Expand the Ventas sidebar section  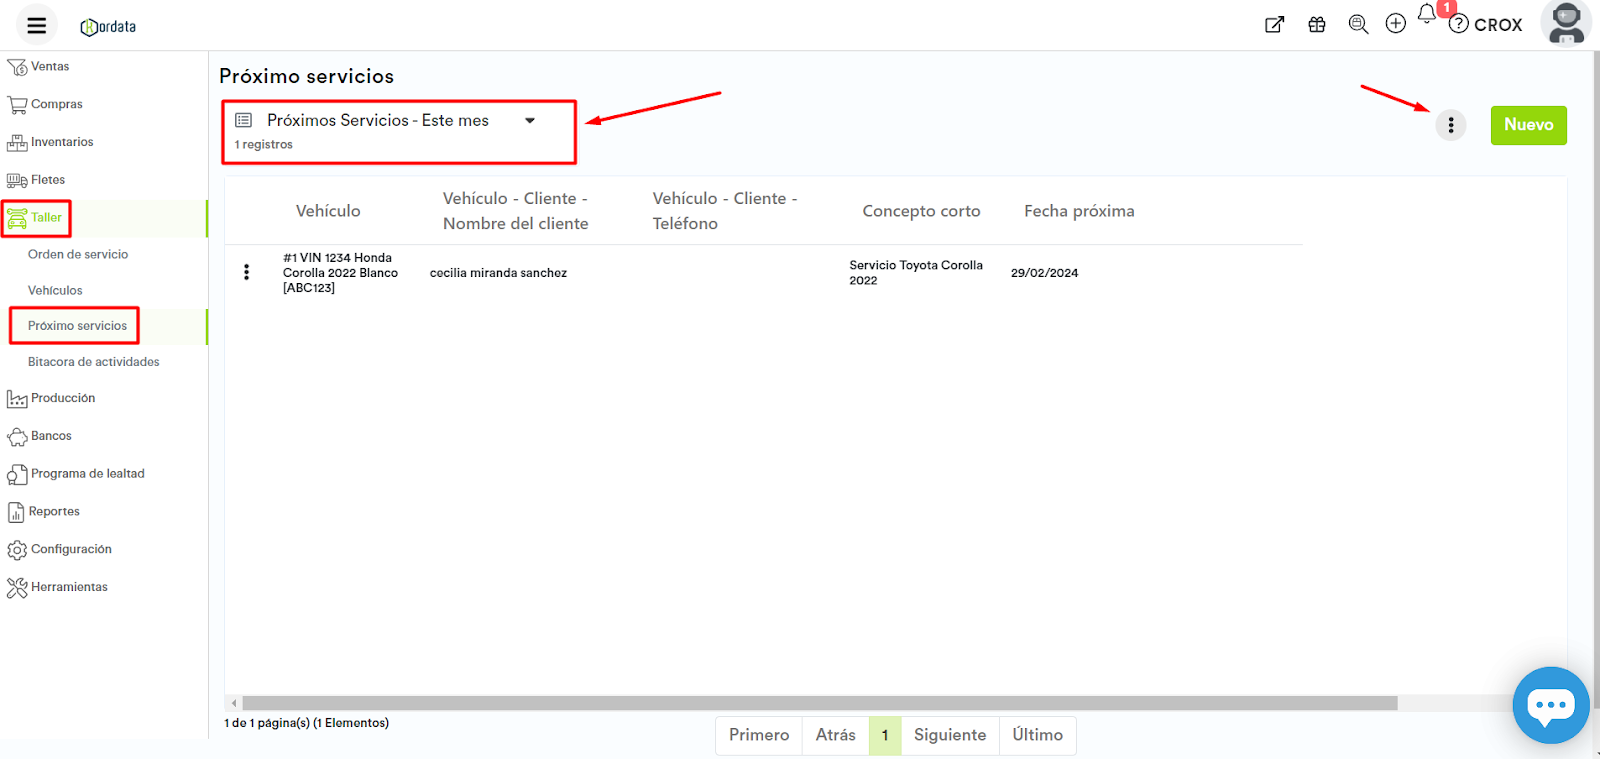point(50,67)
